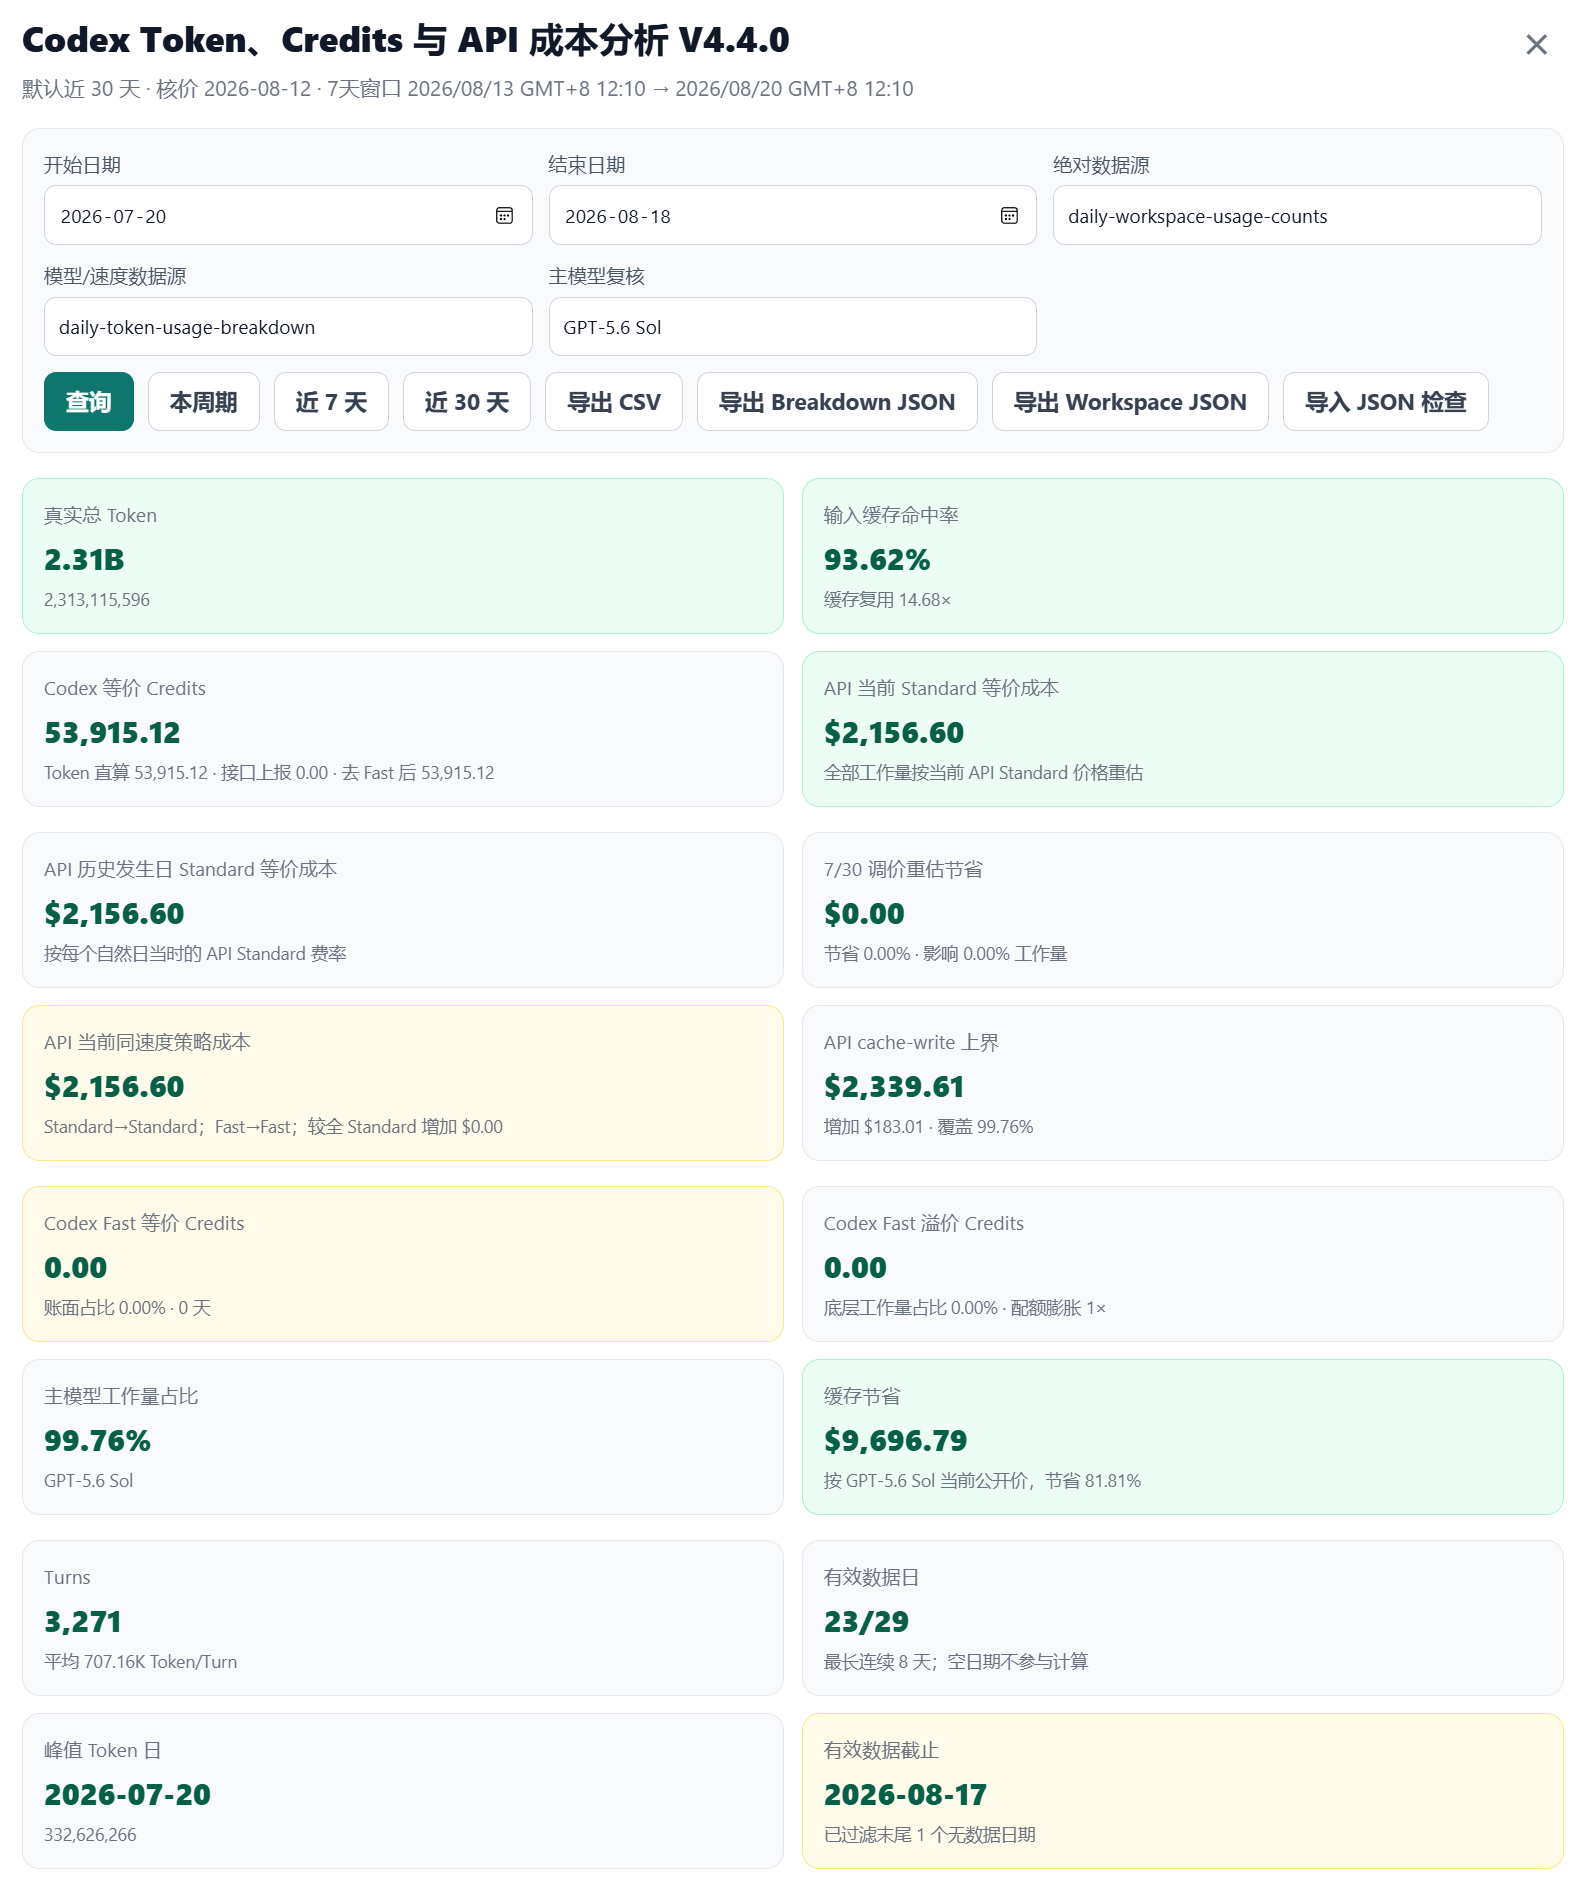Click the peak token count 332,626,266

coord(90,1835)
